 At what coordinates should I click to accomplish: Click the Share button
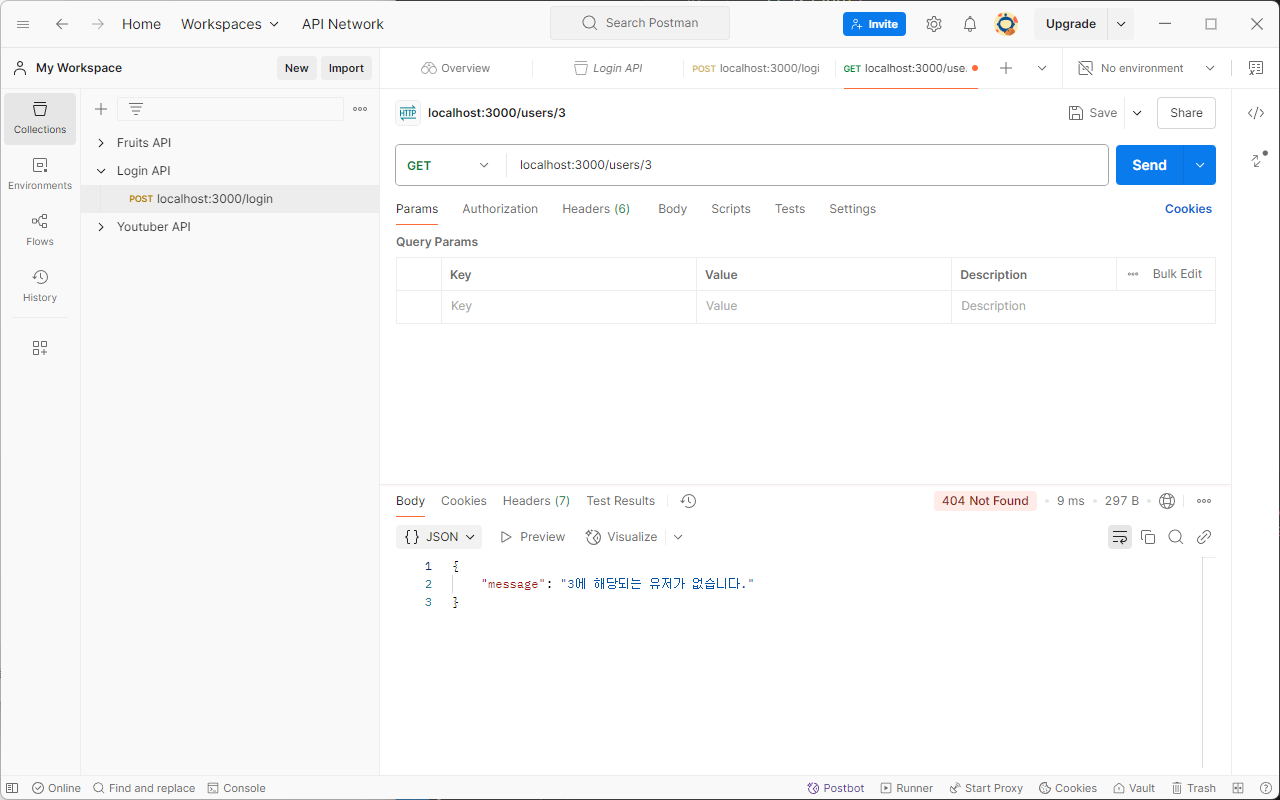point(1186,113)
